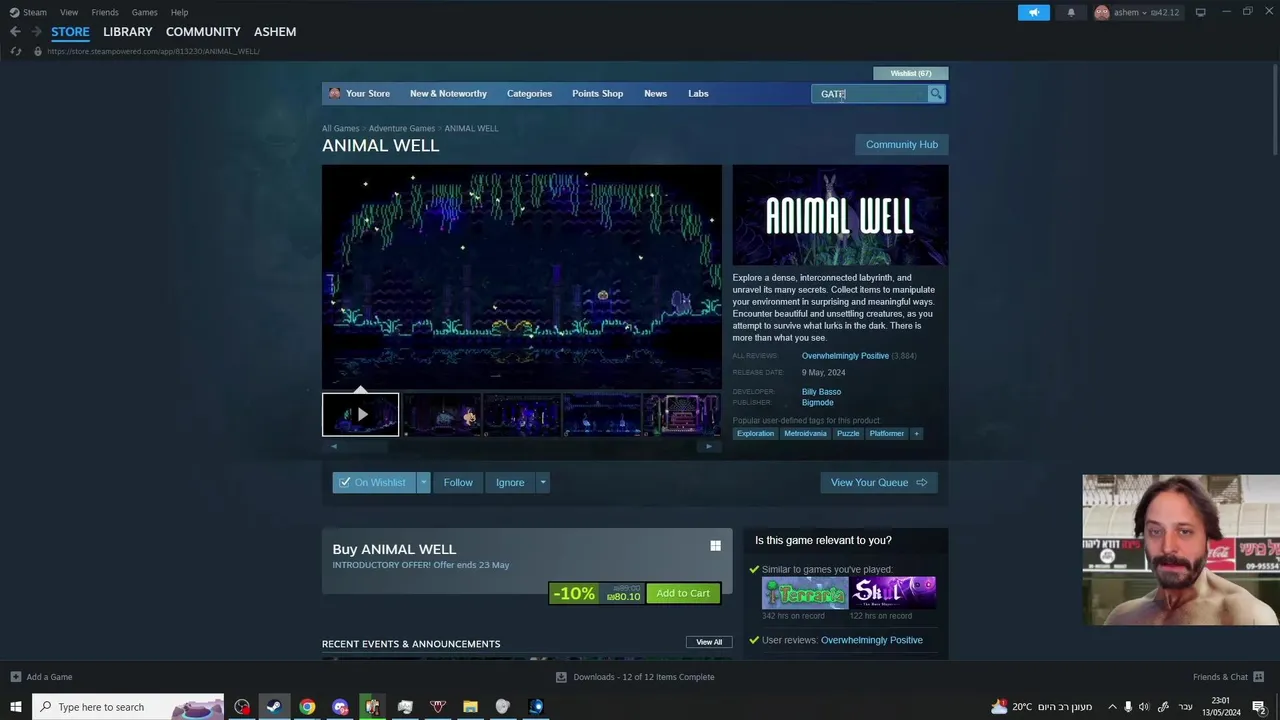Click the Windows taskbar search box
The width and height of the screenshot is (1280, 720).
pos(128,706)
